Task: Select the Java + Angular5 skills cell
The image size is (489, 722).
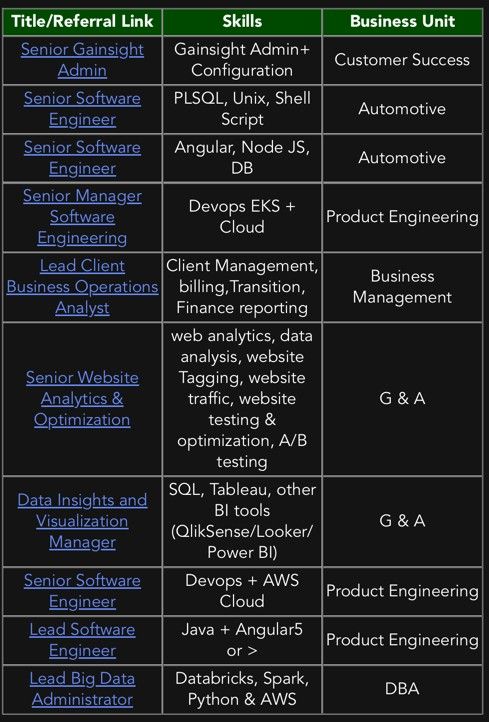Action: [x=242, y=640]
